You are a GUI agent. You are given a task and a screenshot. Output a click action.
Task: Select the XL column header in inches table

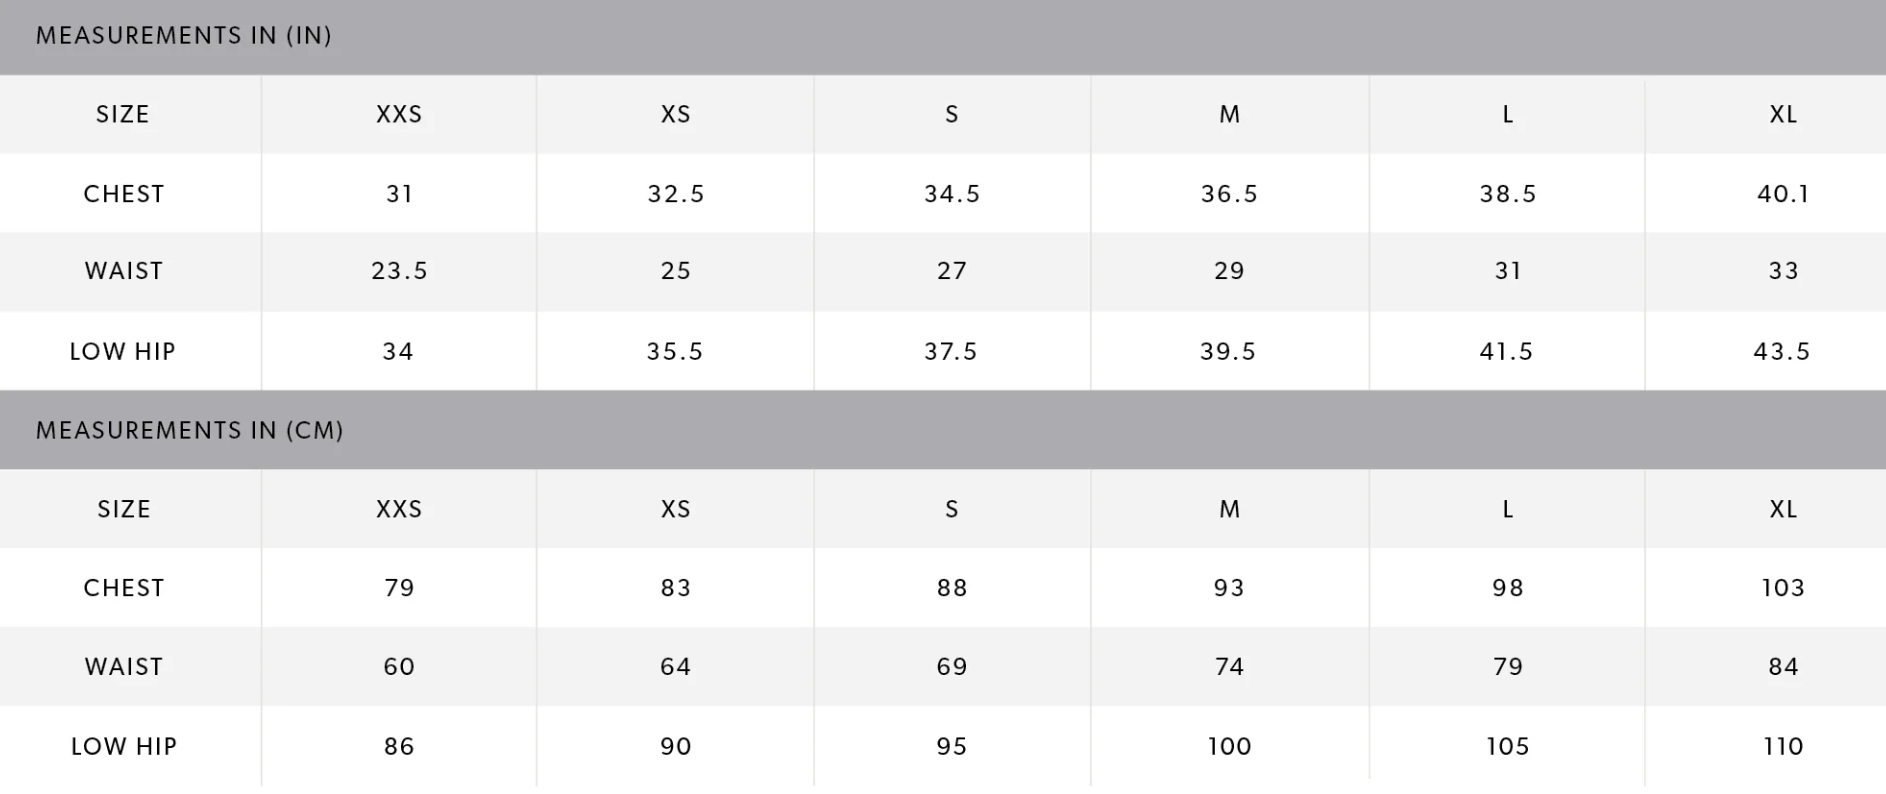click(x=1783, y=115)
